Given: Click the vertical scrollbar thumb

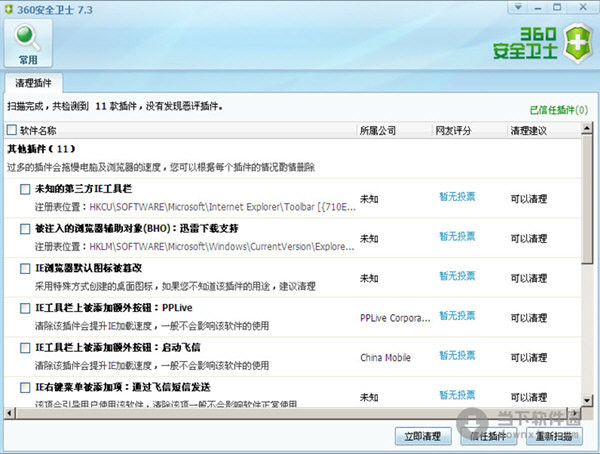Looking at the screenshot, I should tap(587, 199).
